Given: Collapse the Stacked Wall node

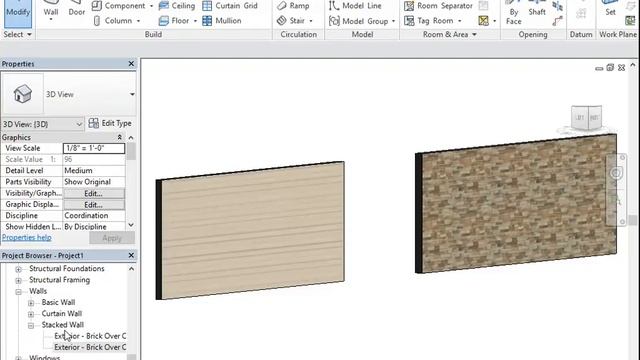Looking at the screenshot, I should (31, 325).
